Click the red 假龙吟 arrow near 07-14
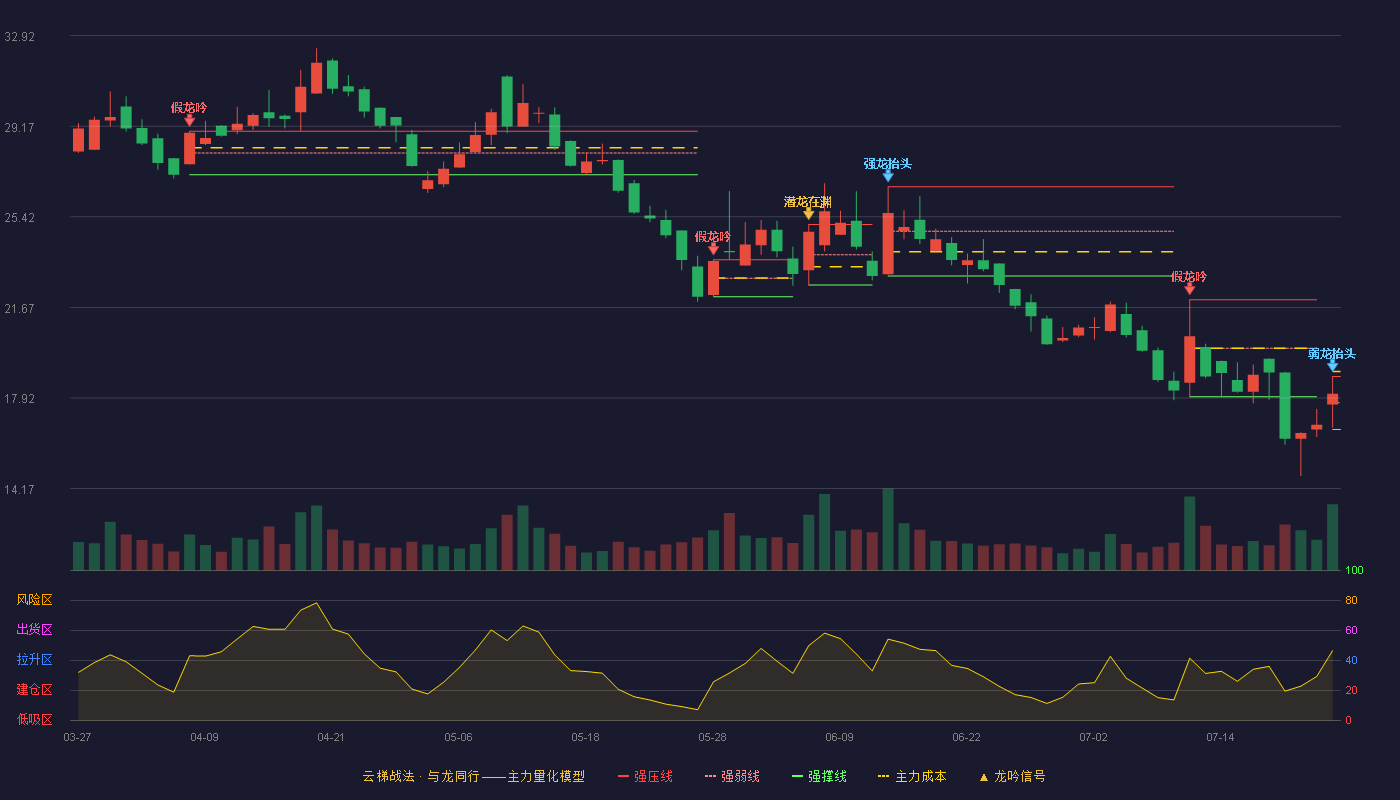Screen dimensions: 1400x800 click(x=1190, y=288)
